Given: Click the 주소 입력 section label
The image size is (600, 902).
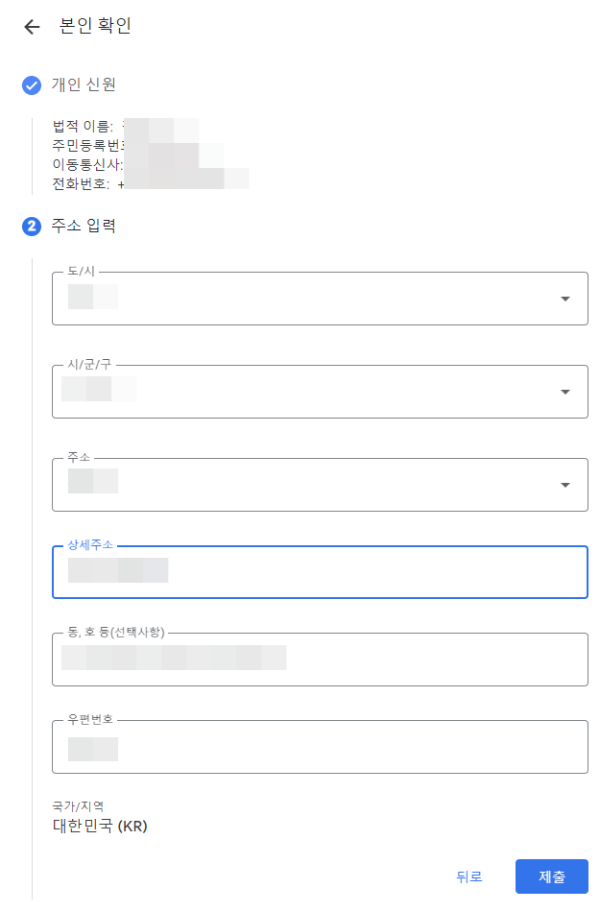Looking at the screenshot, I should click(x=86, y=226).
